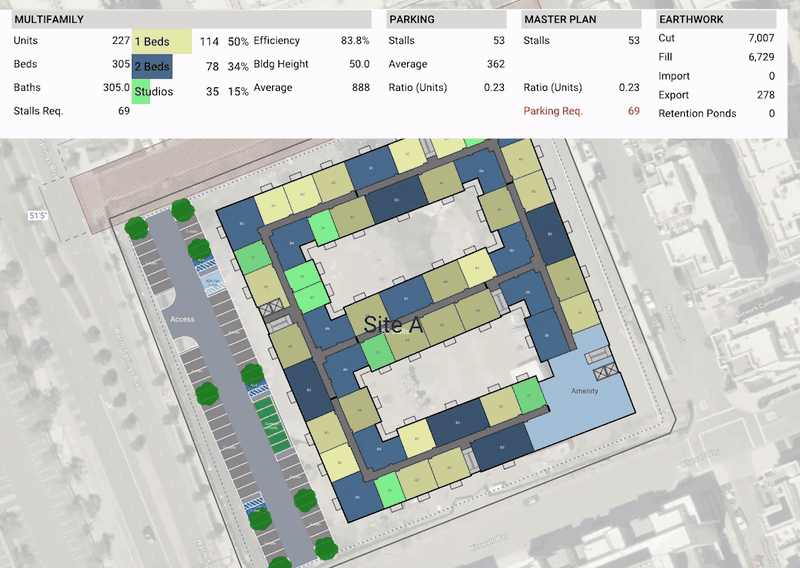Select the 2 Beds blue color swatch
Image resolution: width=800 pixels, height=568 pixels.
click(x=152, y=66)
